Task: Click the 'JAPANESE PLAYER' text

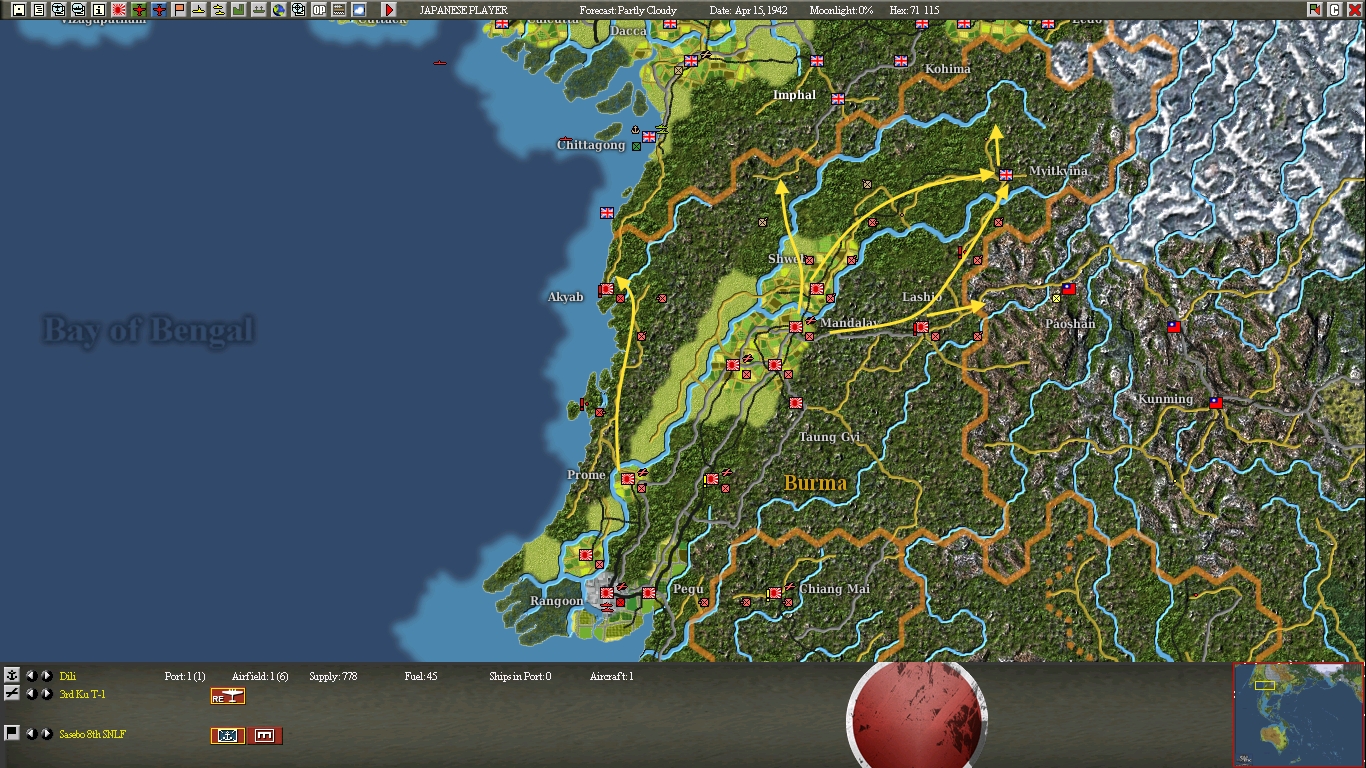Action: coord(463,10)
